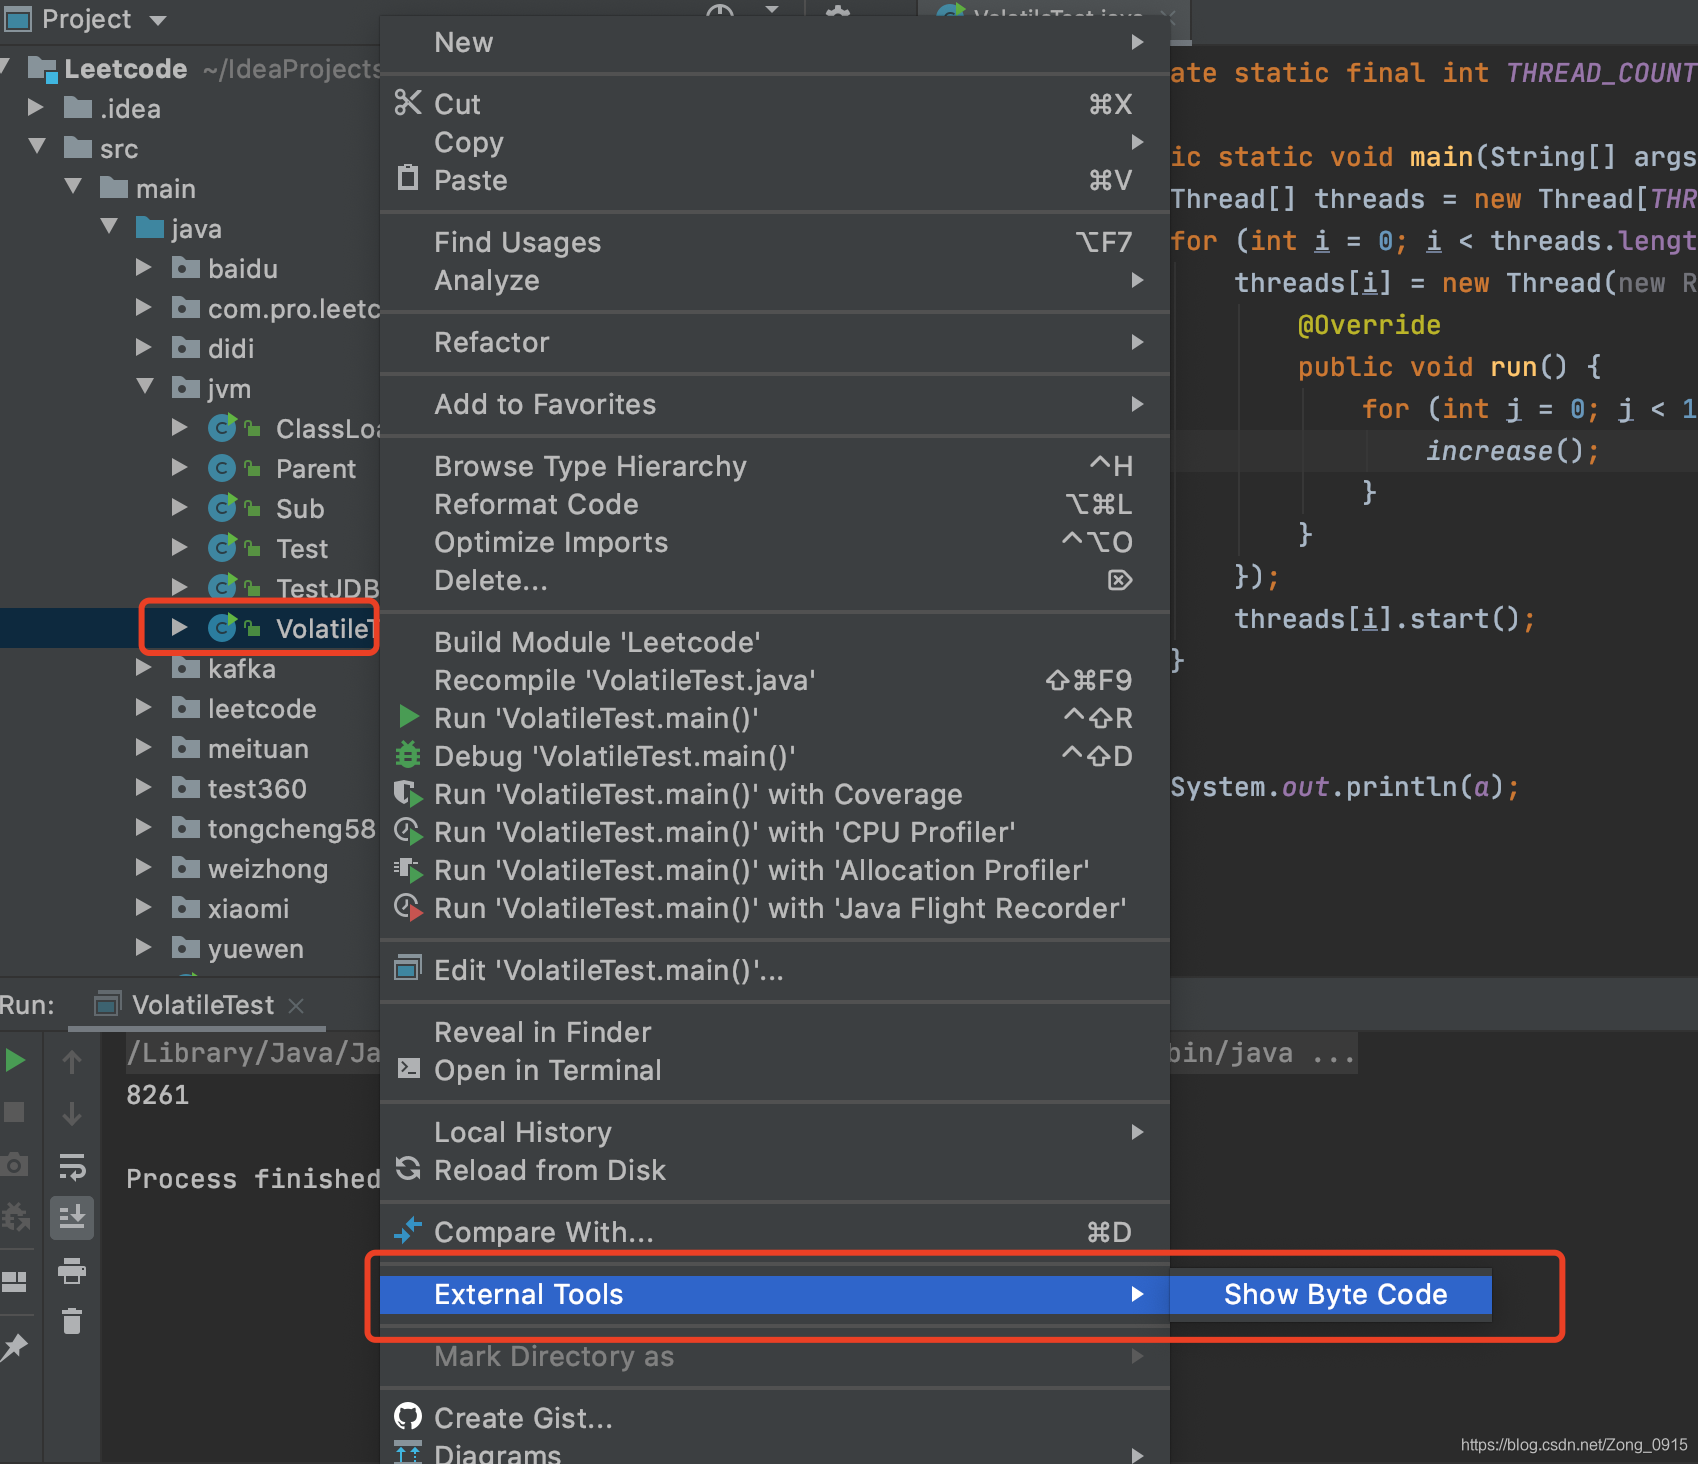
Task: Expand the kafka package
Action: pyautogui.click(x=144, y=668)
